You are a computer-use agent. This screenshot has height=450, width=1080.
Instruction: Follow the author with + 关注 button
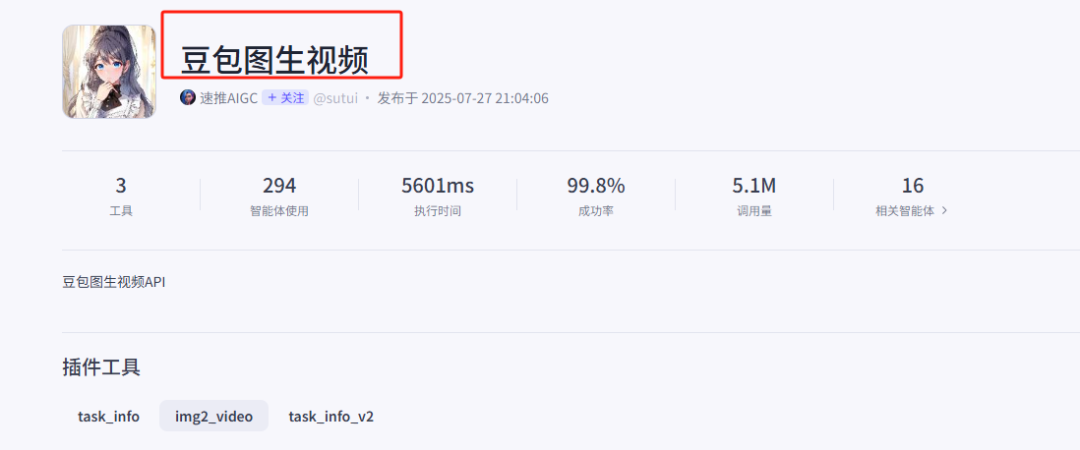285,98
